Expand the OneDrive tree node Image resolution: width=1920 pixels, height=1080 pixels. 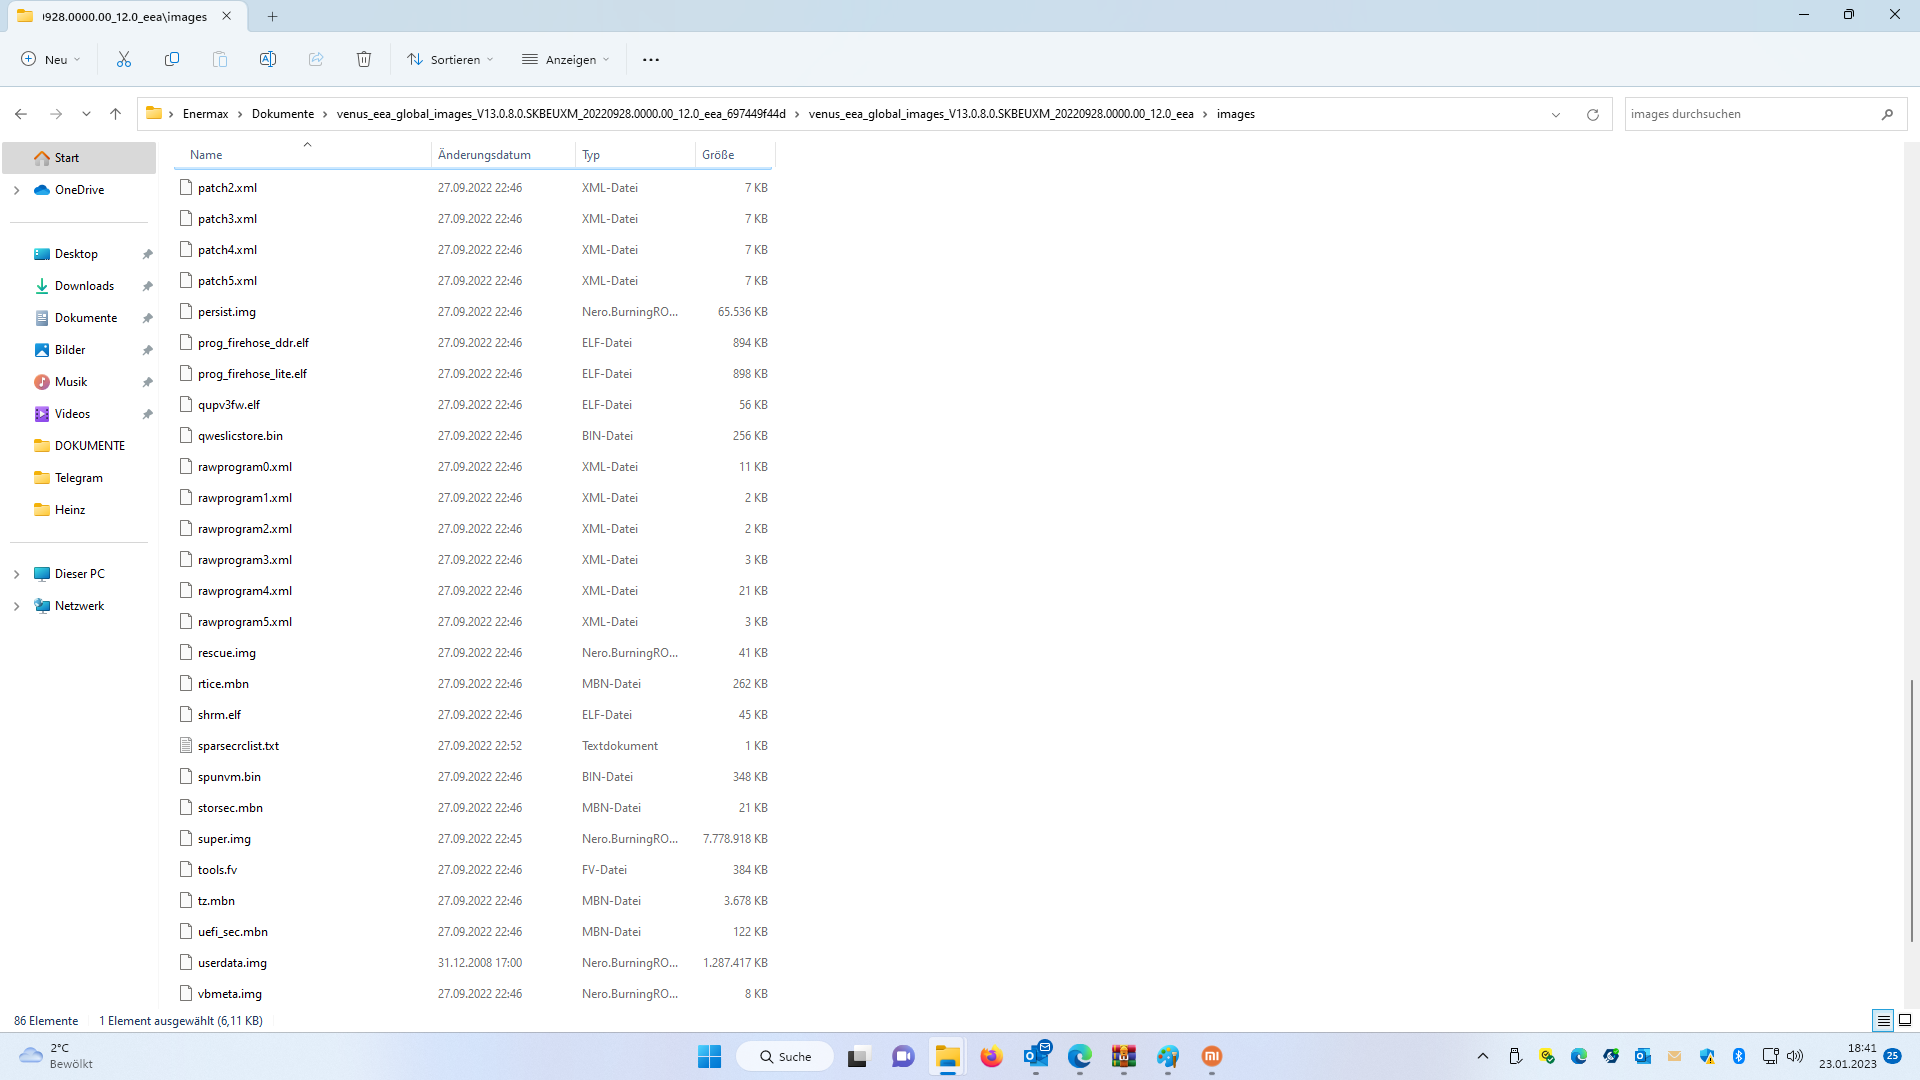pos(16,190)
